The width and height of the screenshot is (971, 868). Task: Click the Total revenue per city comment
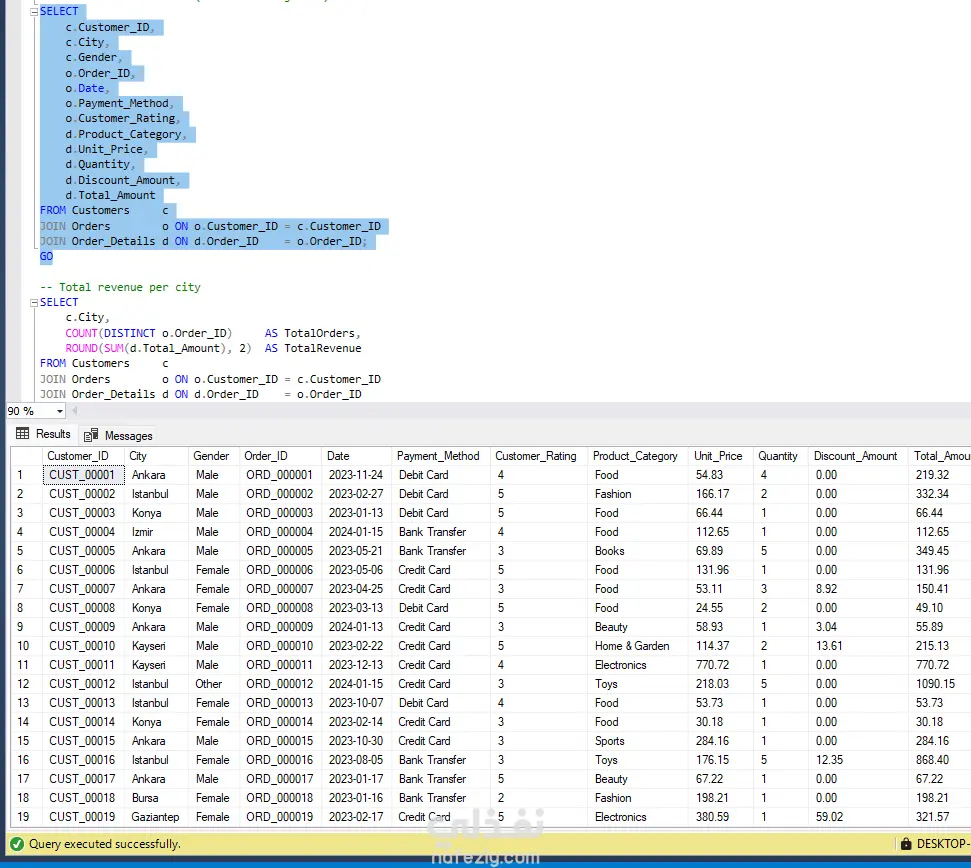coord(121,287)
